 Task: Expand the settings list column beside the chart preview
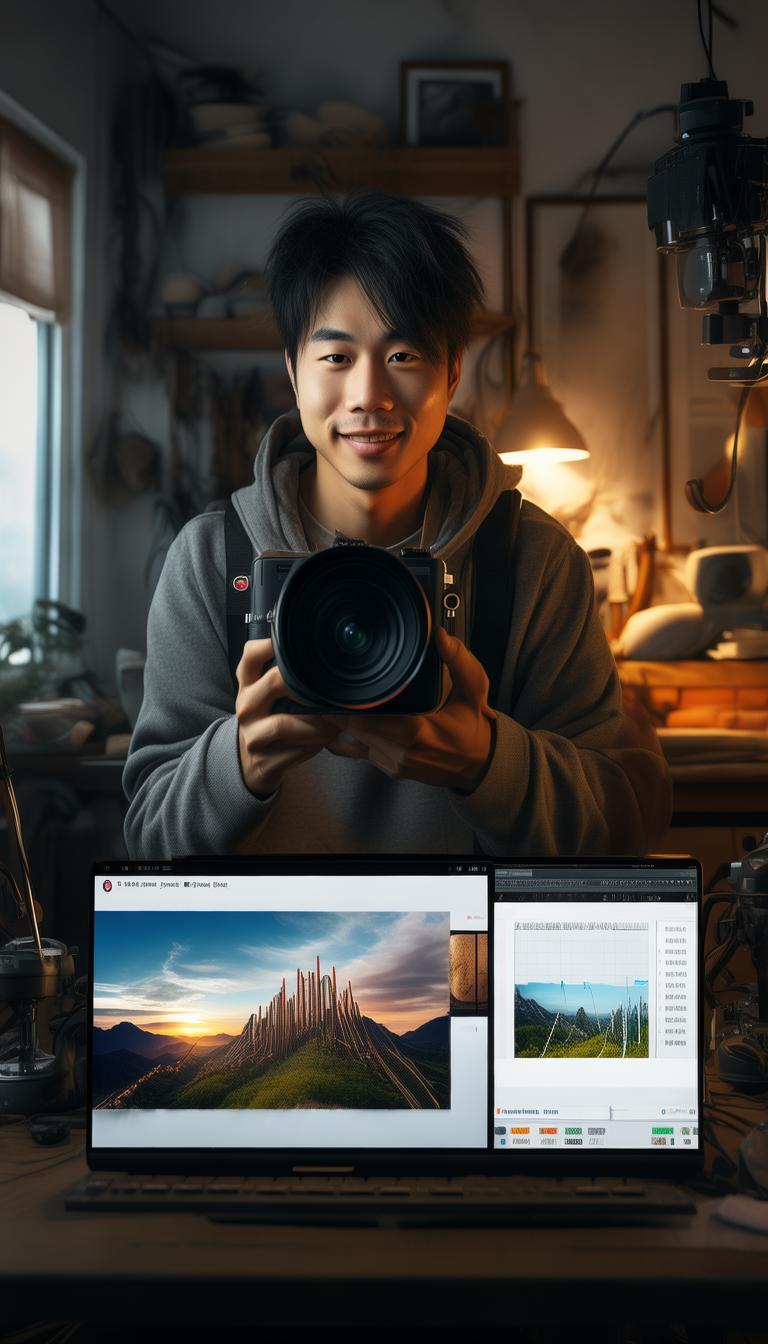[675, 988]
